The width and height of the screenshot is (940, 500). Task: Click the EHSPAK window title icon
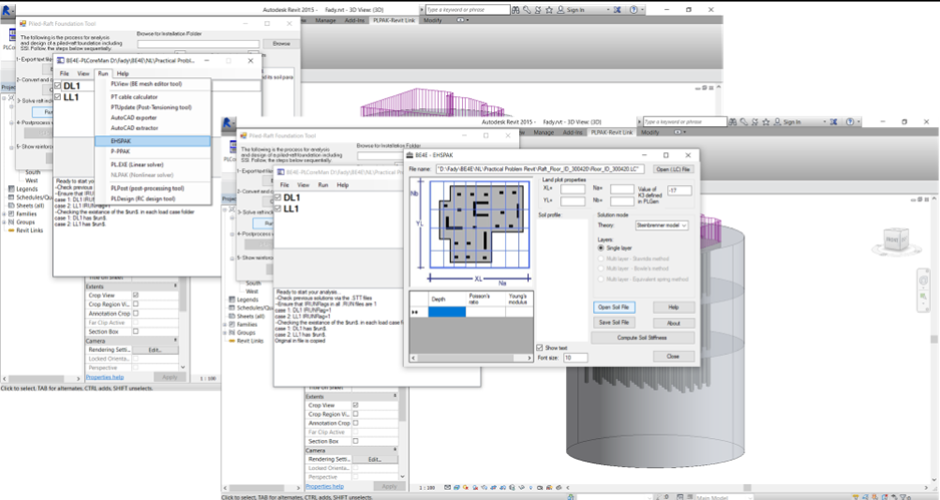[x=410, y=155]
